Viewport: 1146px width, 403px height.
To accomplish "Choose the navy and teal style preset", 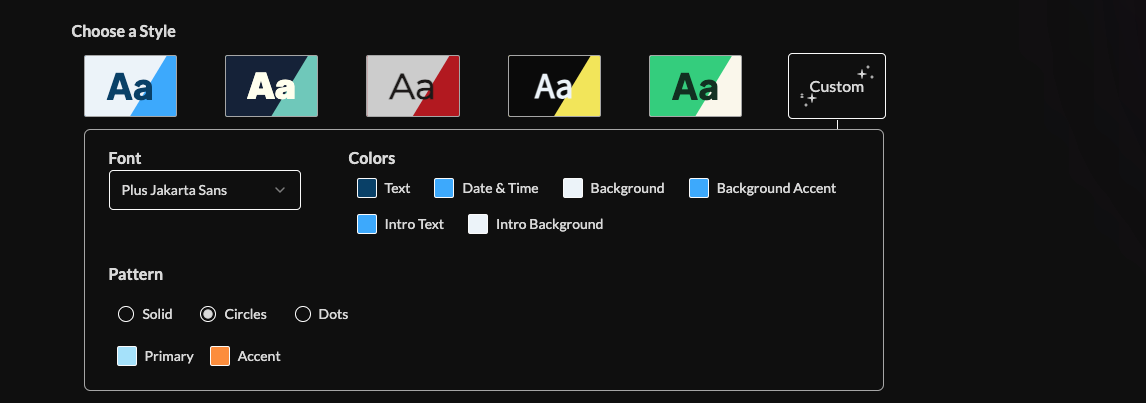I will [272, 86].
